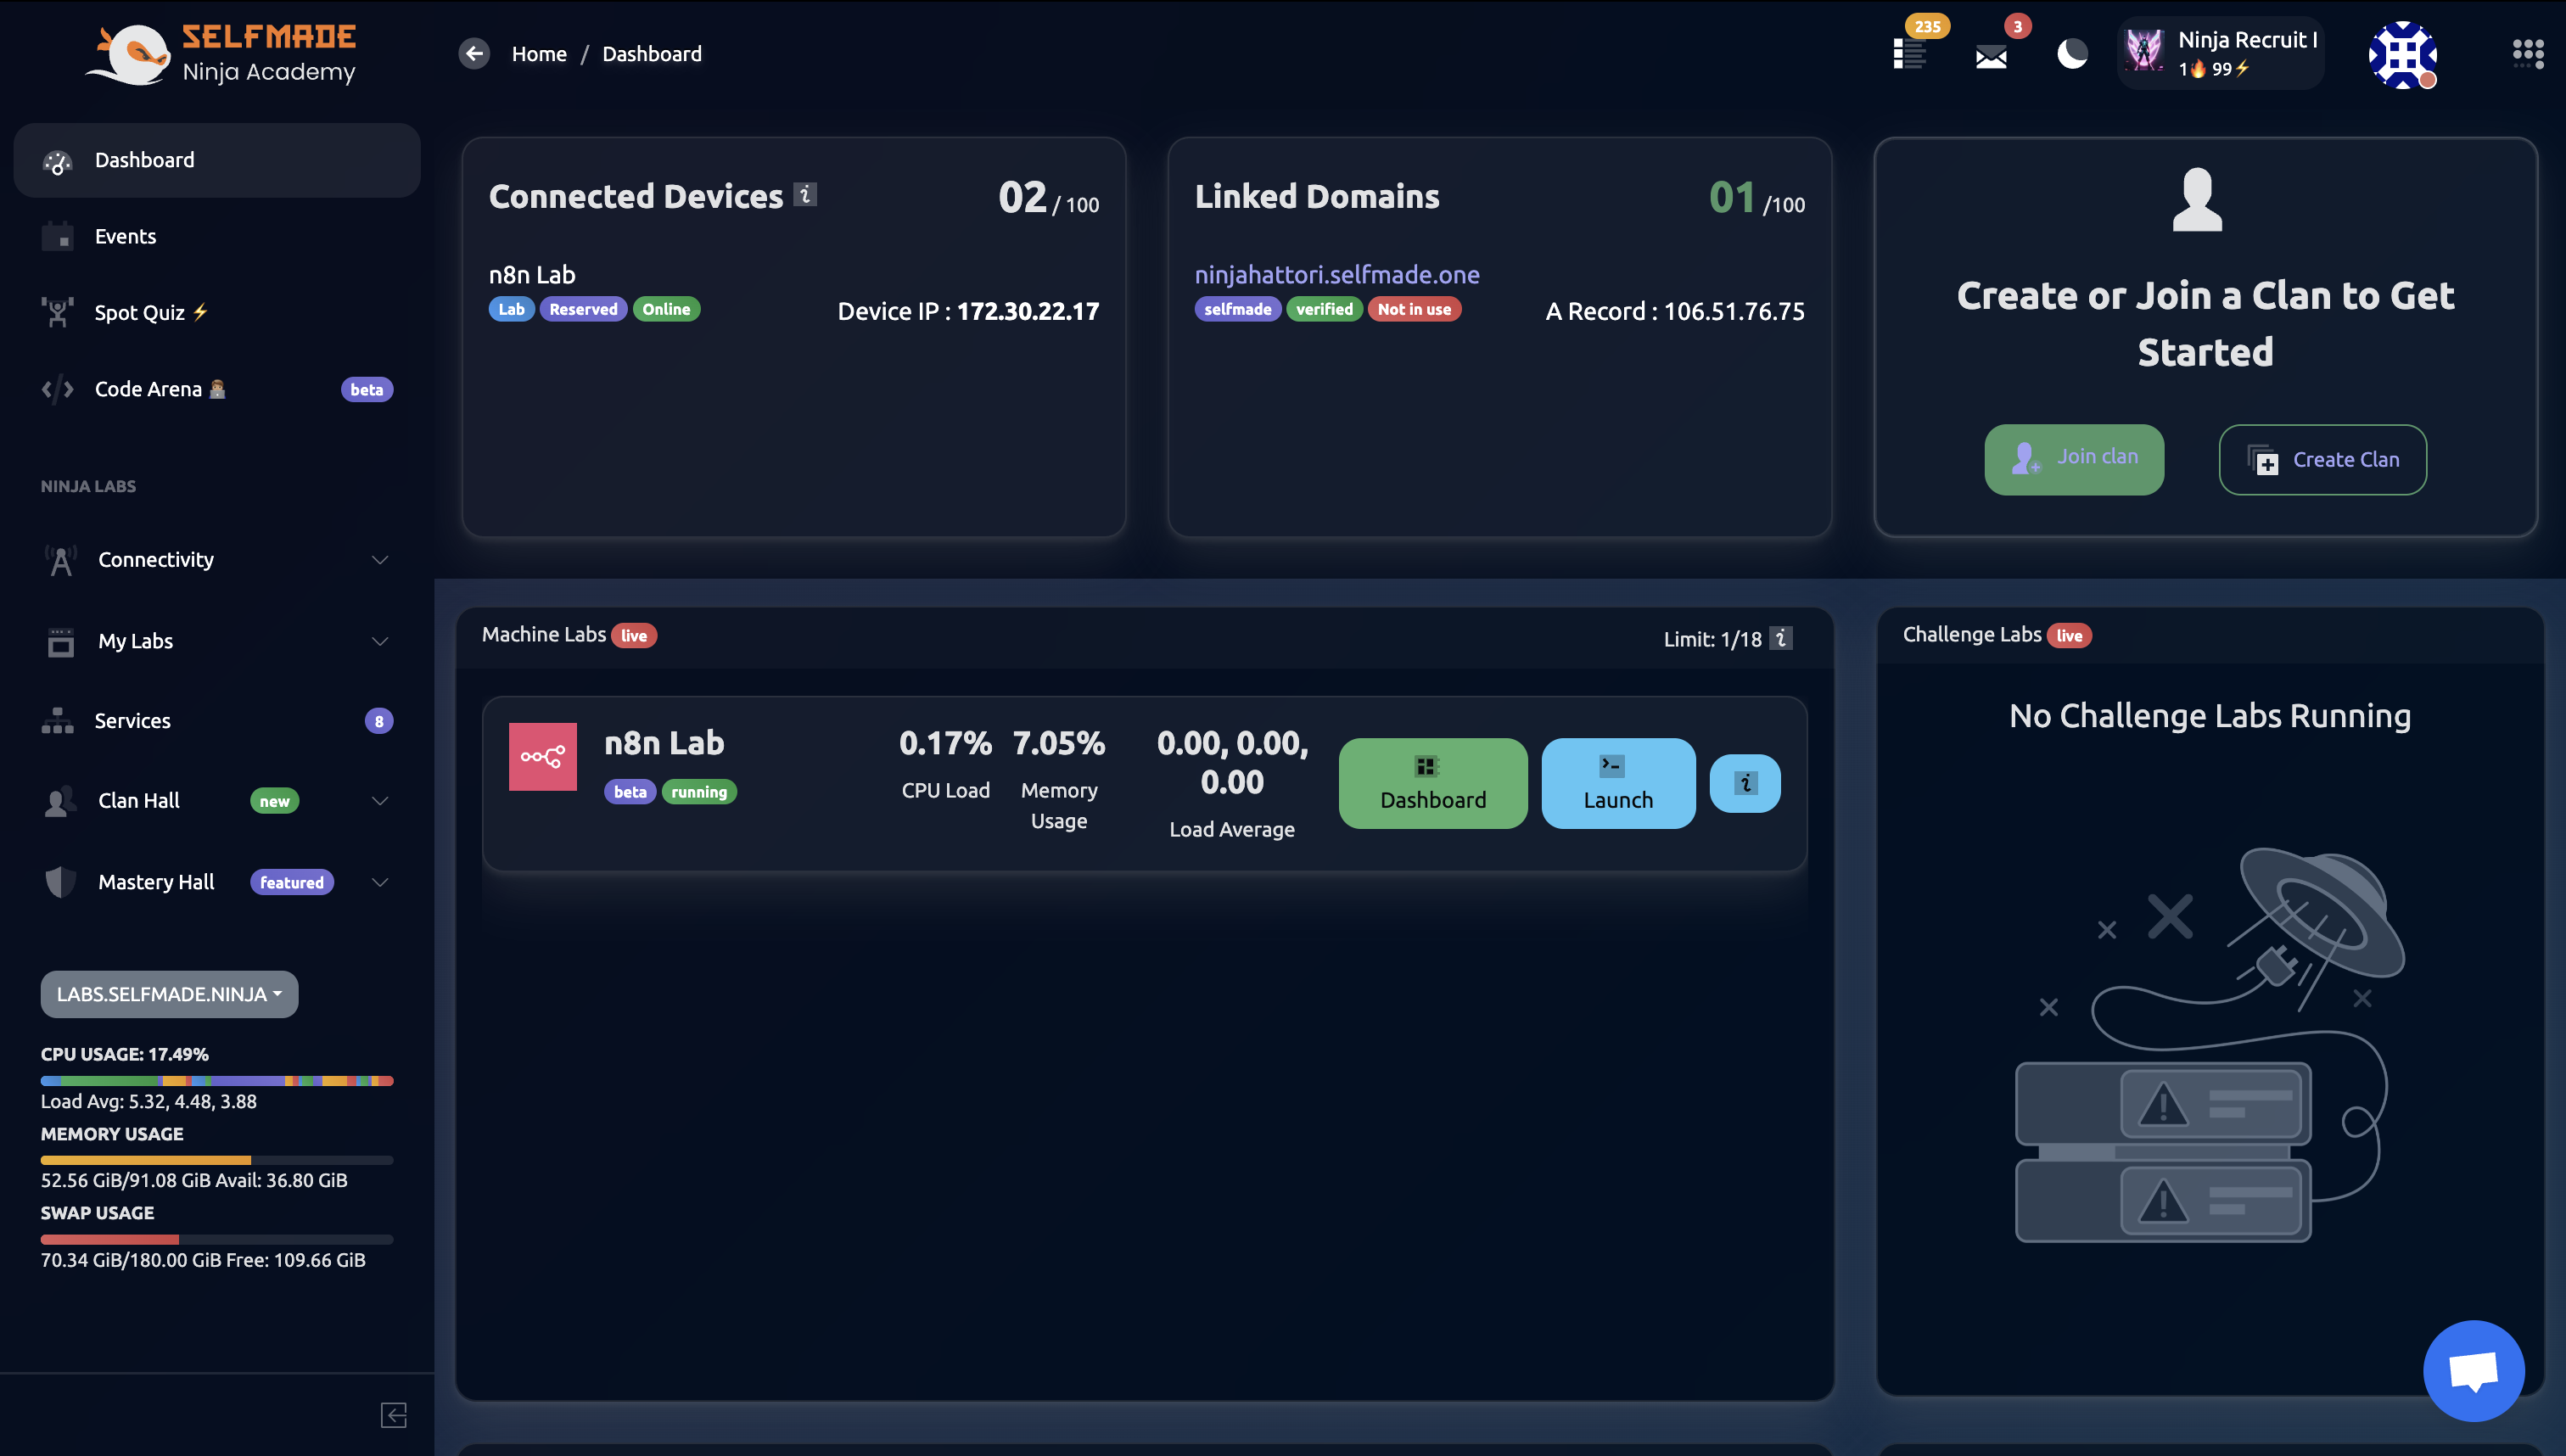Toggle dark mode moon icon

2072,53
